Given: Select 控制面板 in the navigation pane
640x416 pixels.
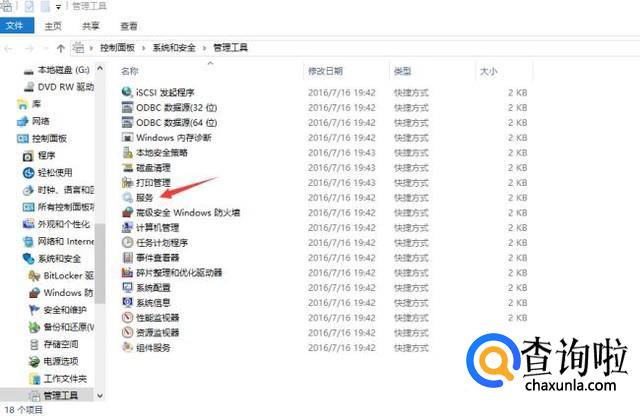Looking at the screenshot, I should click(42, 138).
